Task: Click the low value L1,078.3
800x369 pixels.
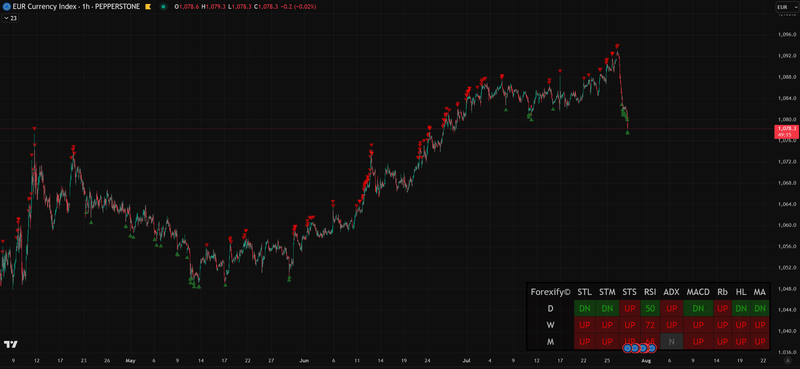Action: click(x=239, y=7)
